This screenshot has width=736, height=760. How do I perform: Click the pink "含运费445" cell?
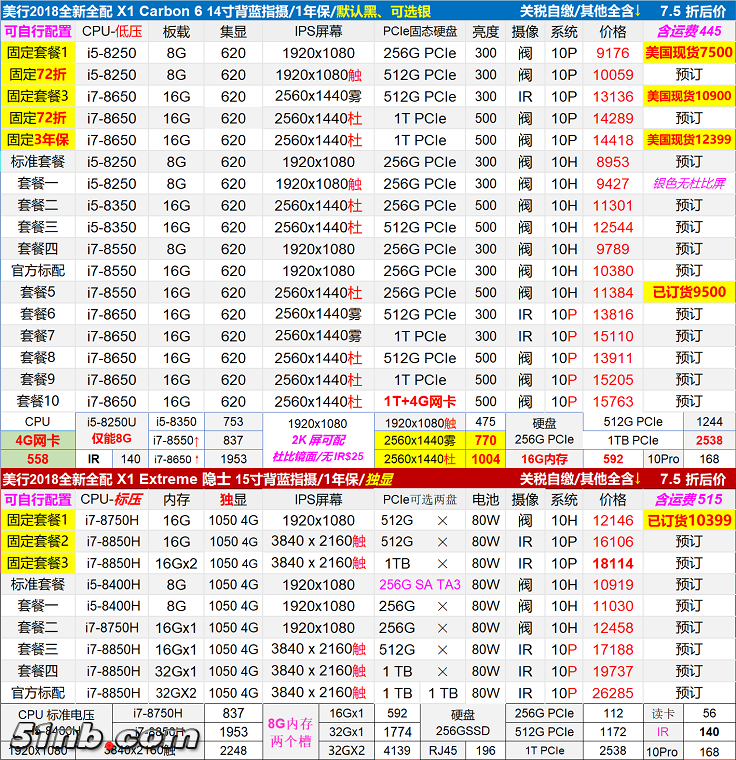tap(689, 32)
